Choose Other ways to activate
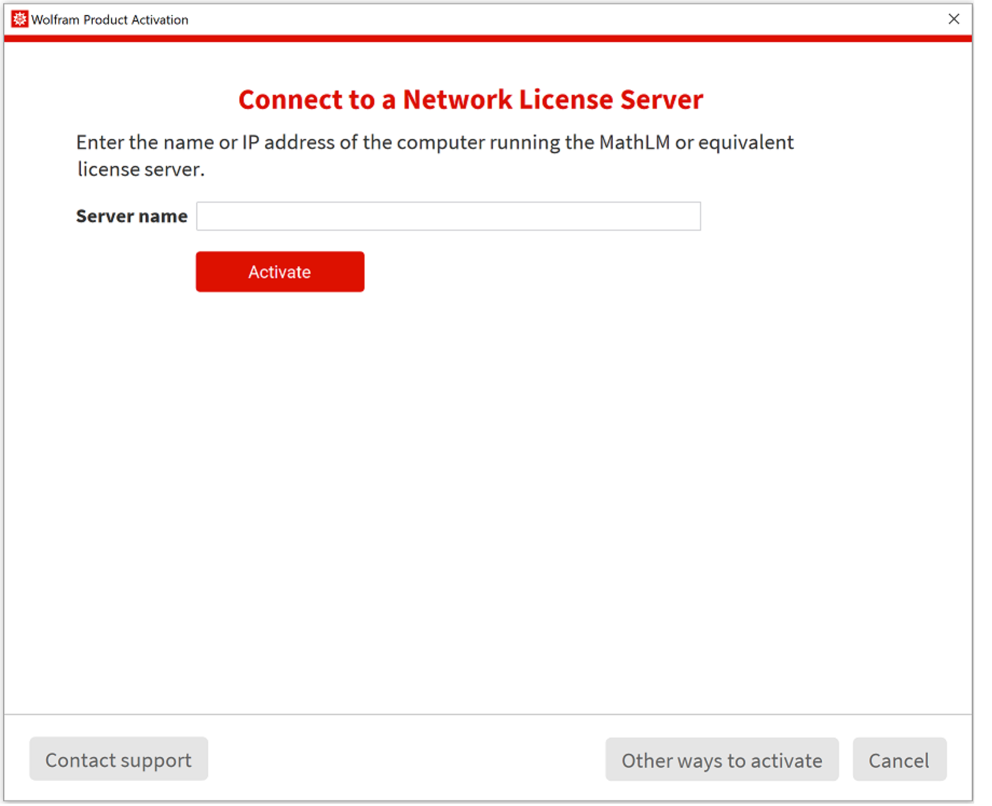Viewport: 992px width, 806px height. [721, 760]
